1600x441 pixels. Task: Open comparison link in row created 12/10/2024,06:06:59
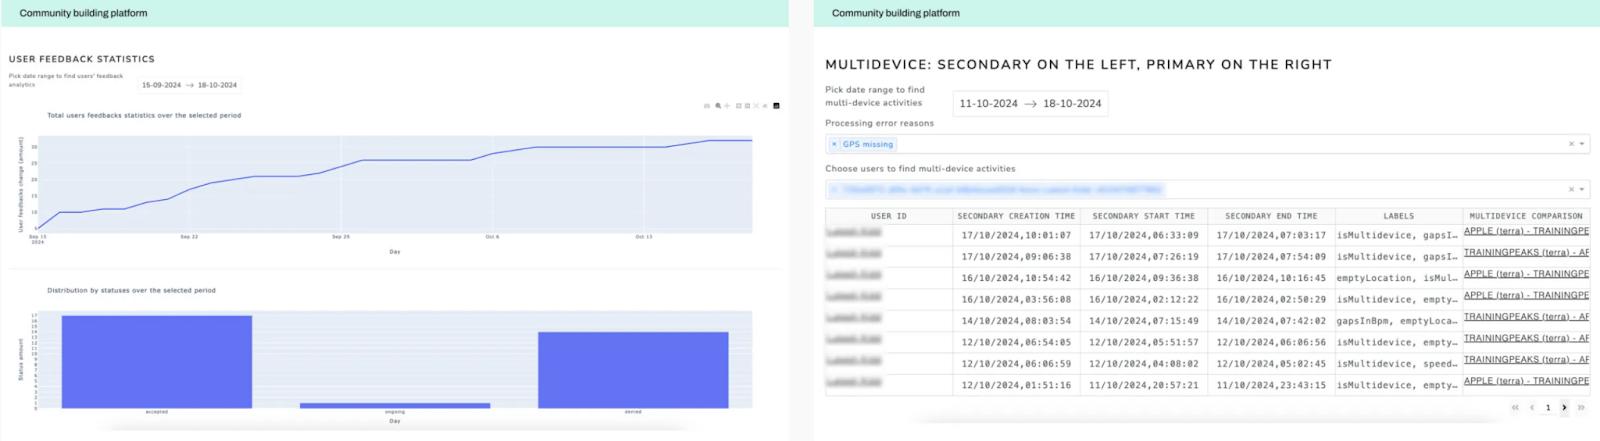click(x=1526, y=359)
